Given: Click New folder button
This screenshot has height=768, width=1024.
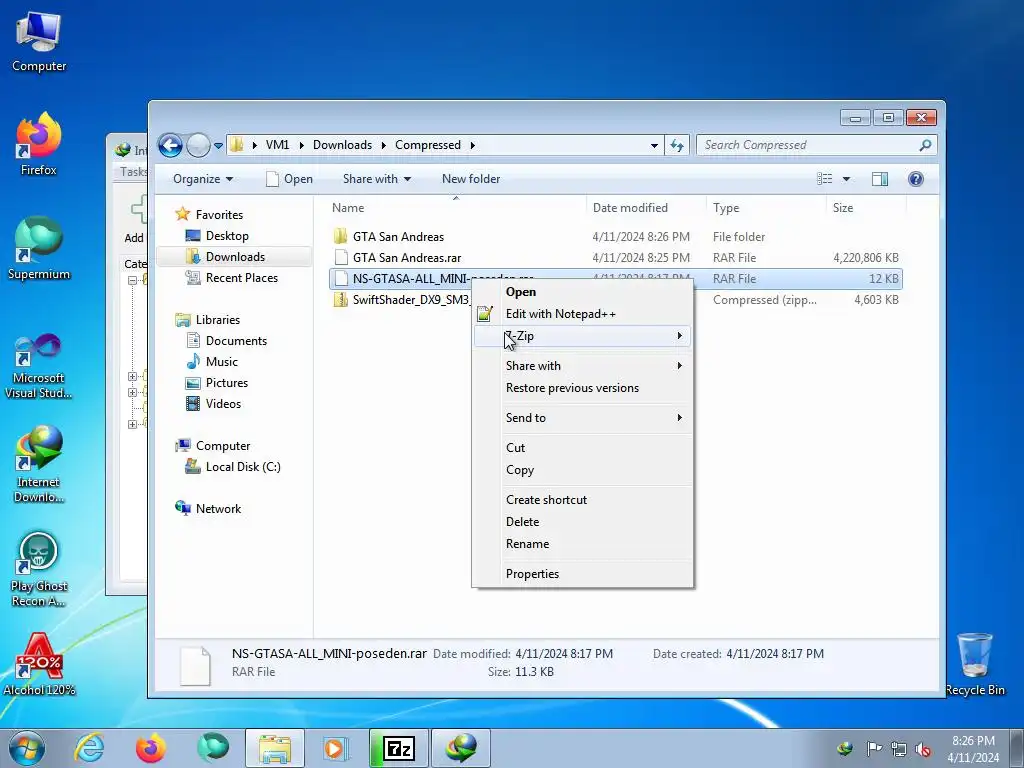Looking at the screenshot, I should 471,179.
